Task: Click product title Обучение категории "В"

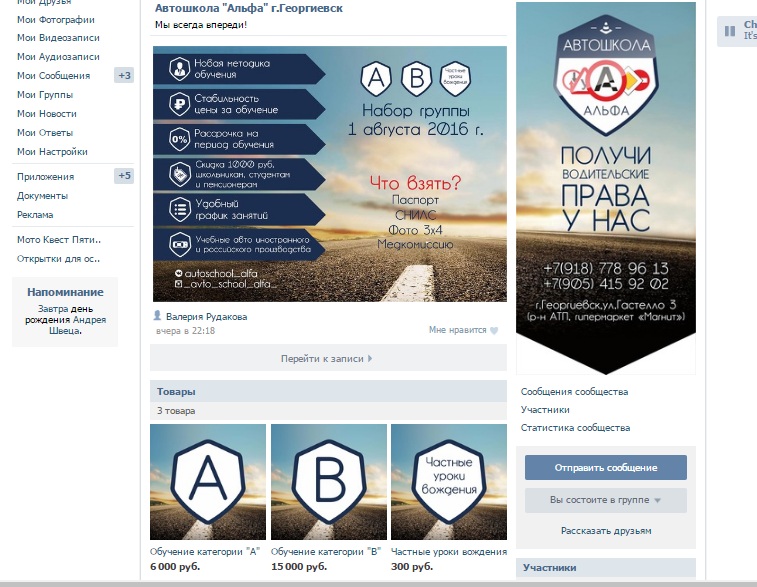Action: point(326,552)
